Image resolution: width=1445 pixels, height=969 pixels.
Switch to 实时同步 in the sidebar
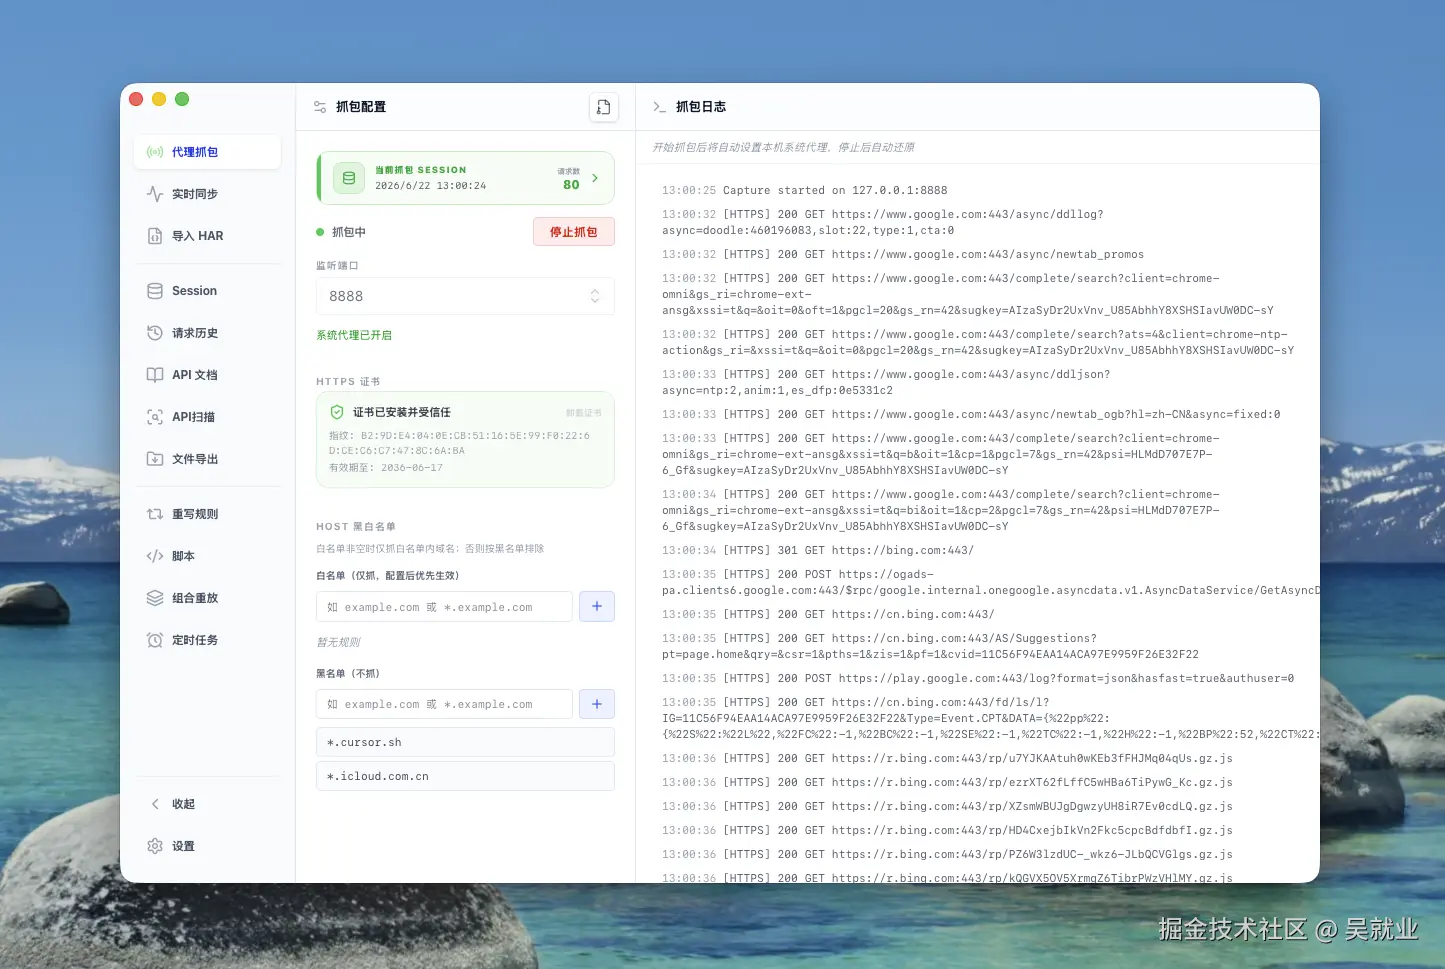coord(207,194)
